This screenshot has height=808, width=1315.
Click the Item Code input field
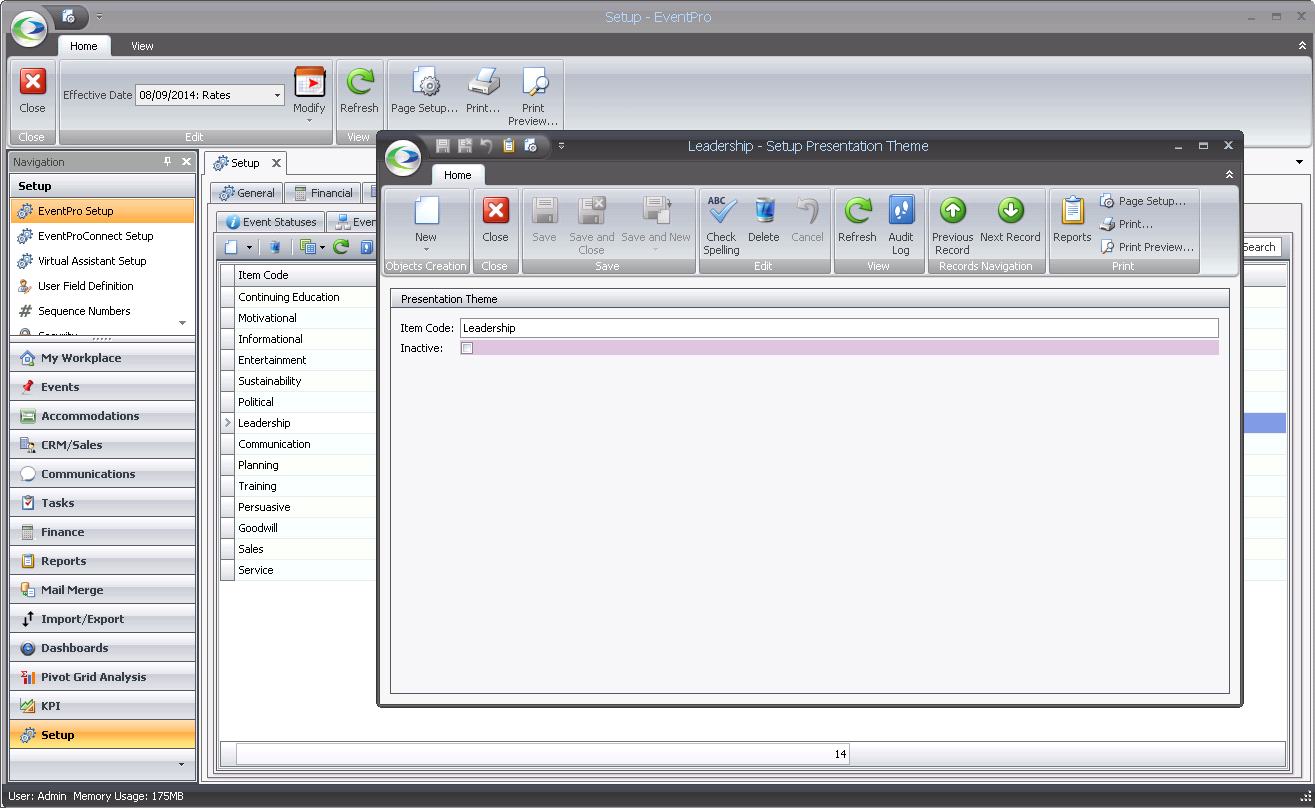tap(839, 328)
